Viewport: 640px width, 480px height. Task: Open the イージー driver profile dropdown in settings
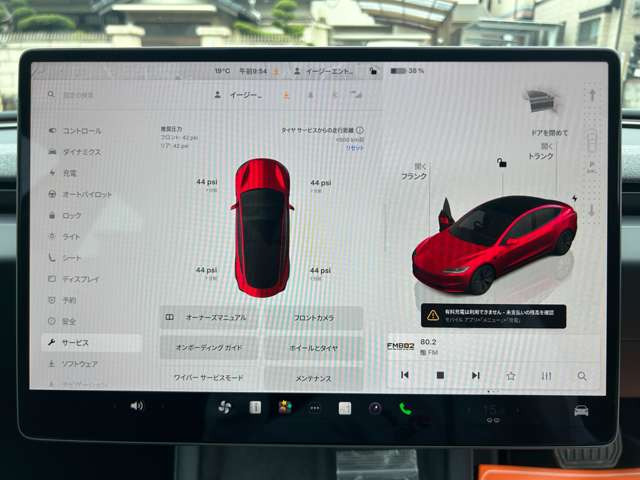[x=239, y=95]
